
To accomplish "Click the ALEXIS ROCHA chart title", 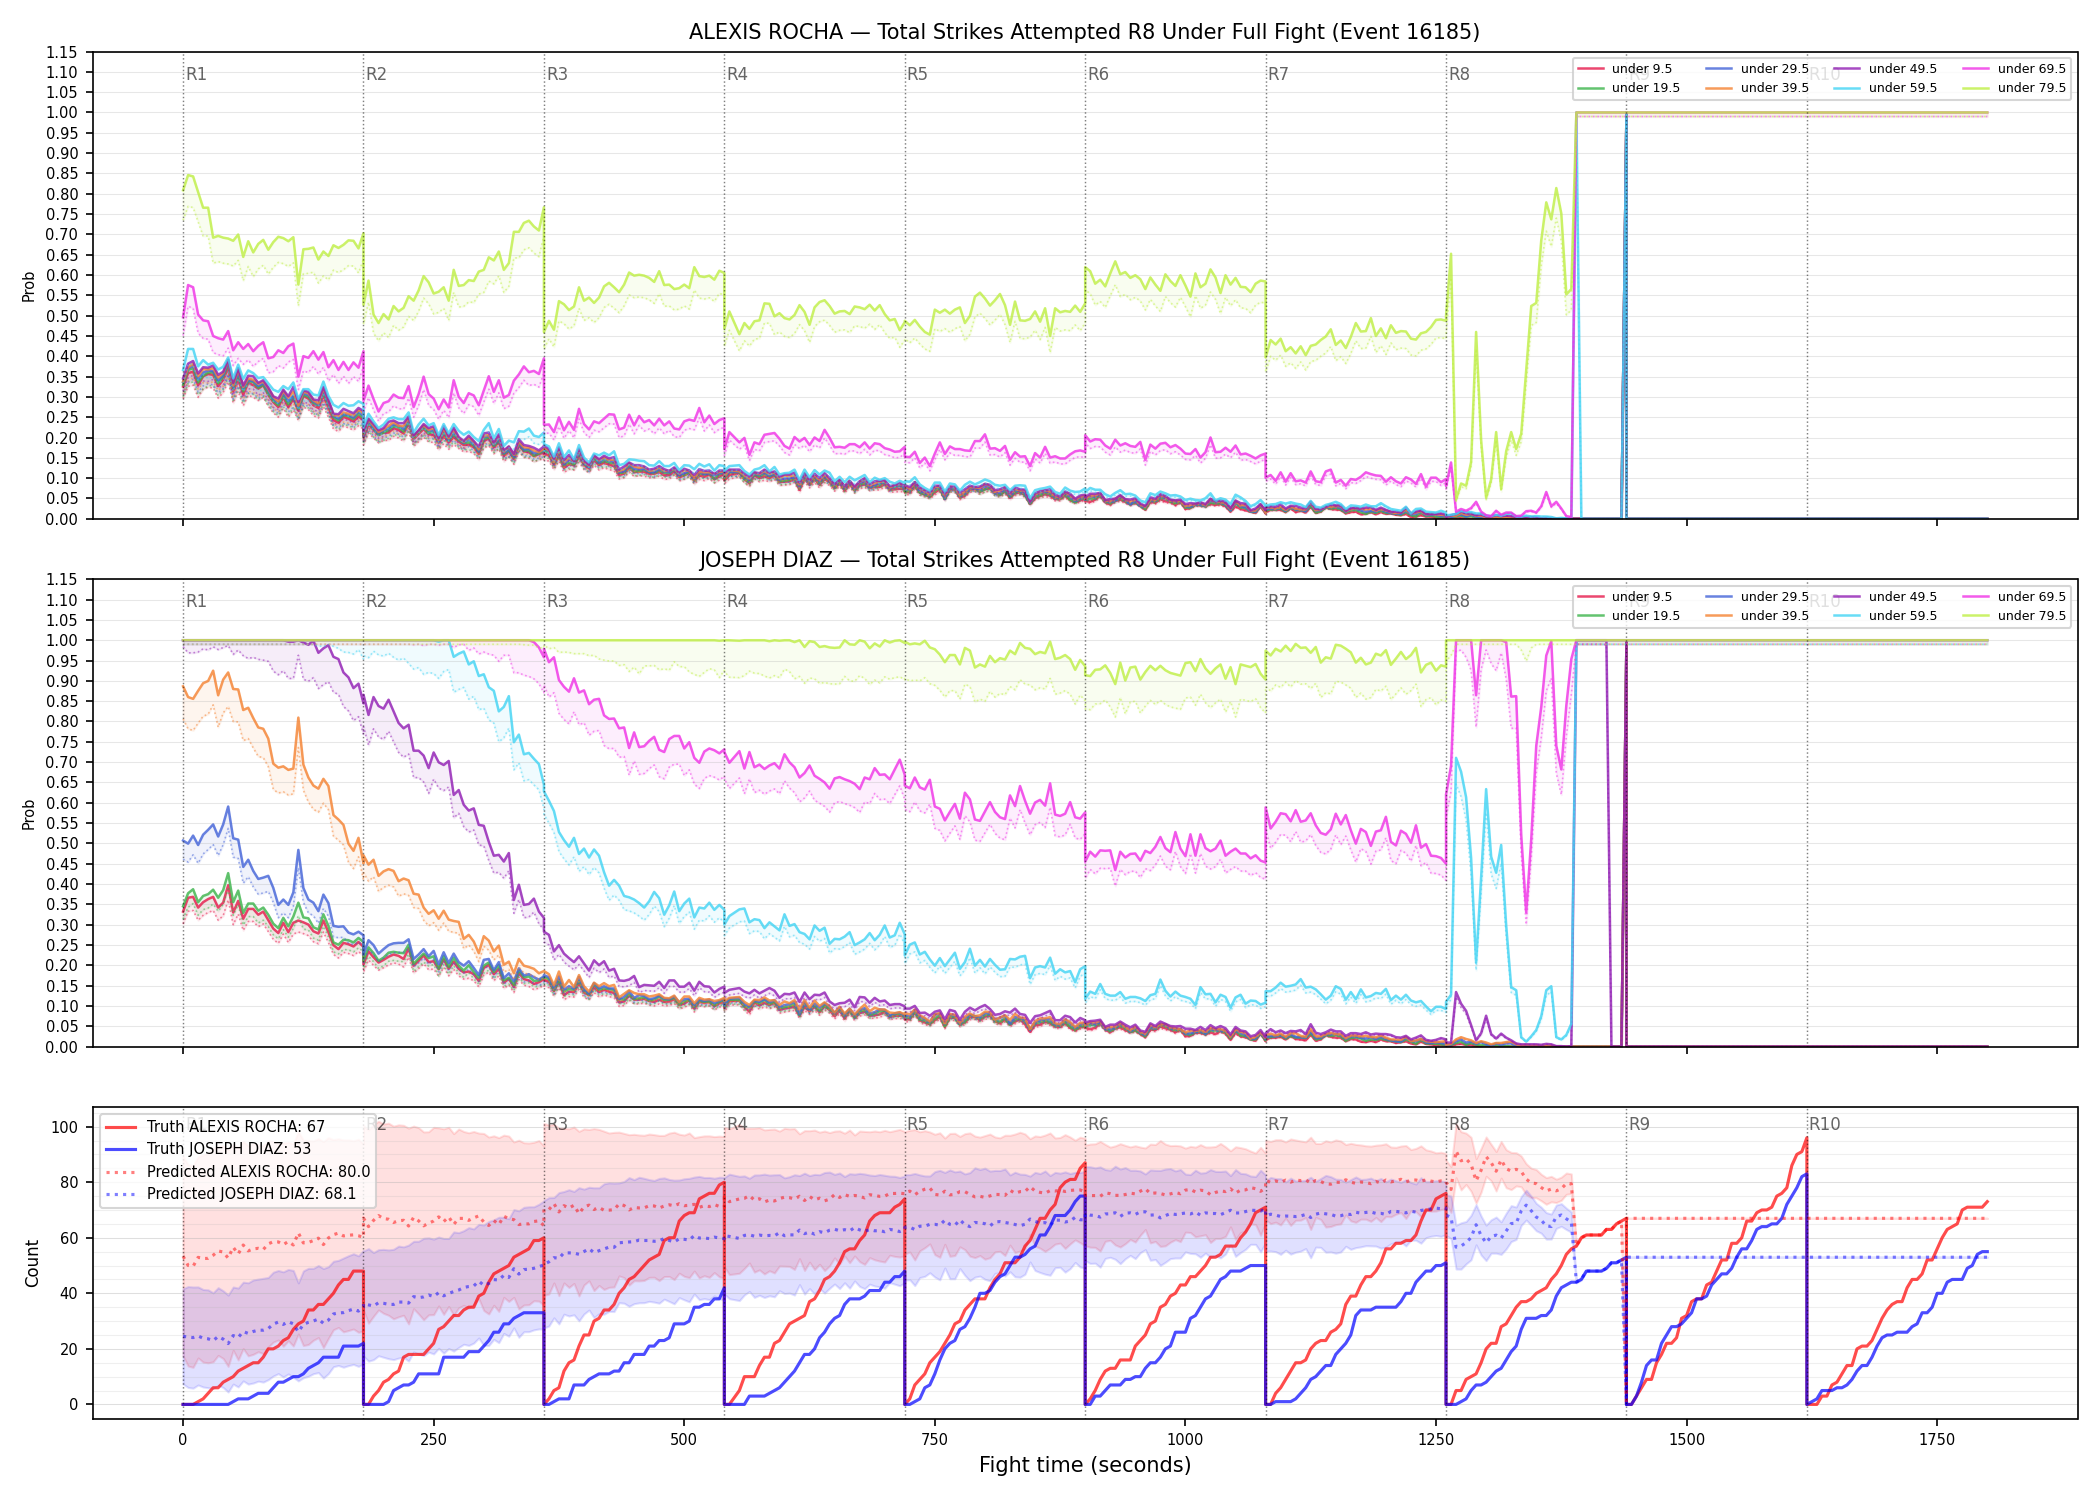I will (1084, 32).
